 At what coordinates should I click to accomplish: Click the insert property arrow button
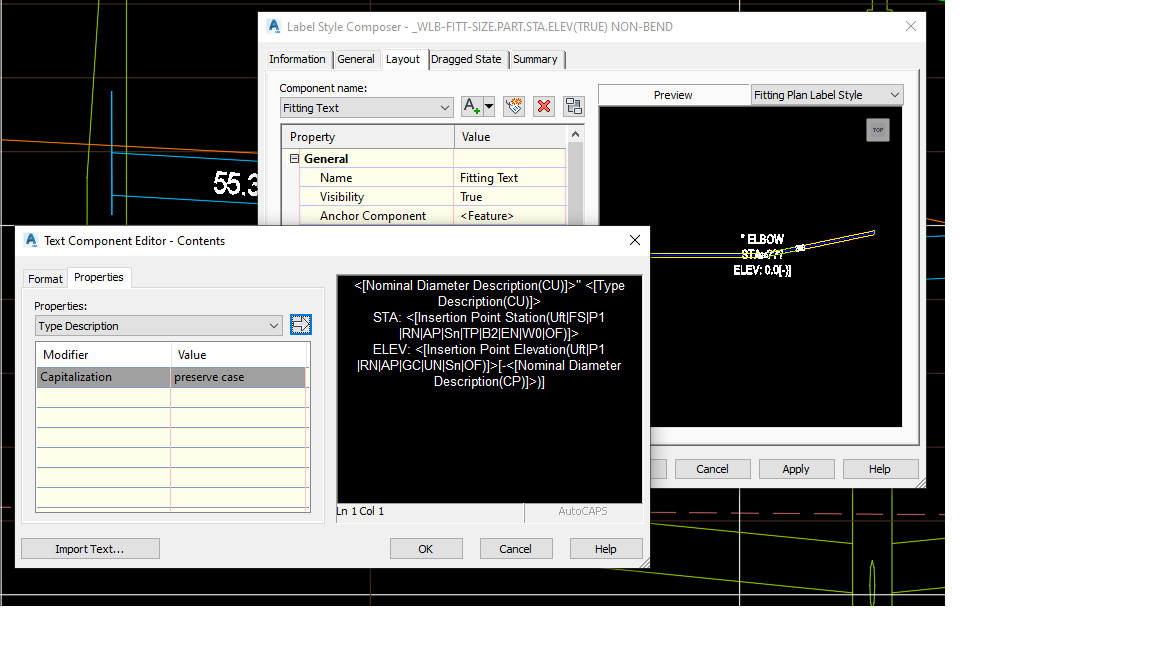(300, 325)
